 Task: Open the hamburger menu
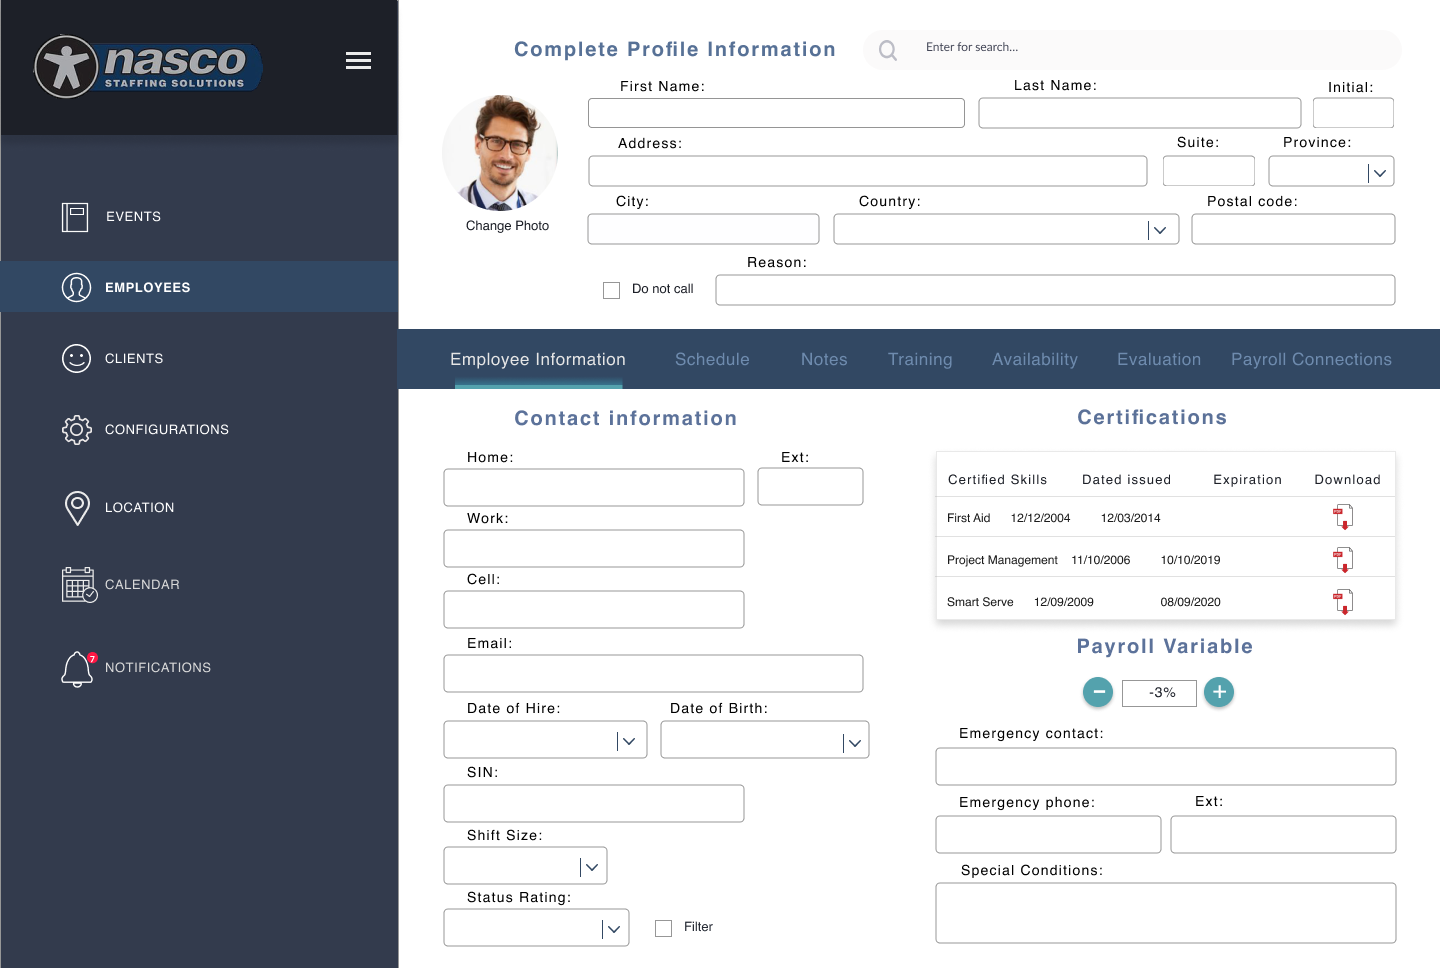tap(358, 60)
